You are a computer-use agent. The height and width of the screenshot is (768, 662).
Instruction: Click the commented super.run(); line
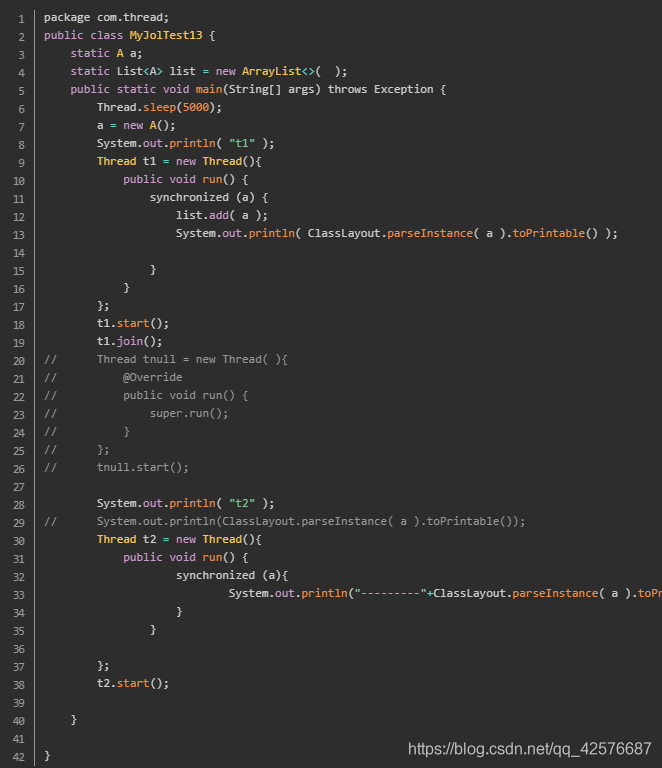pos(189,413)
